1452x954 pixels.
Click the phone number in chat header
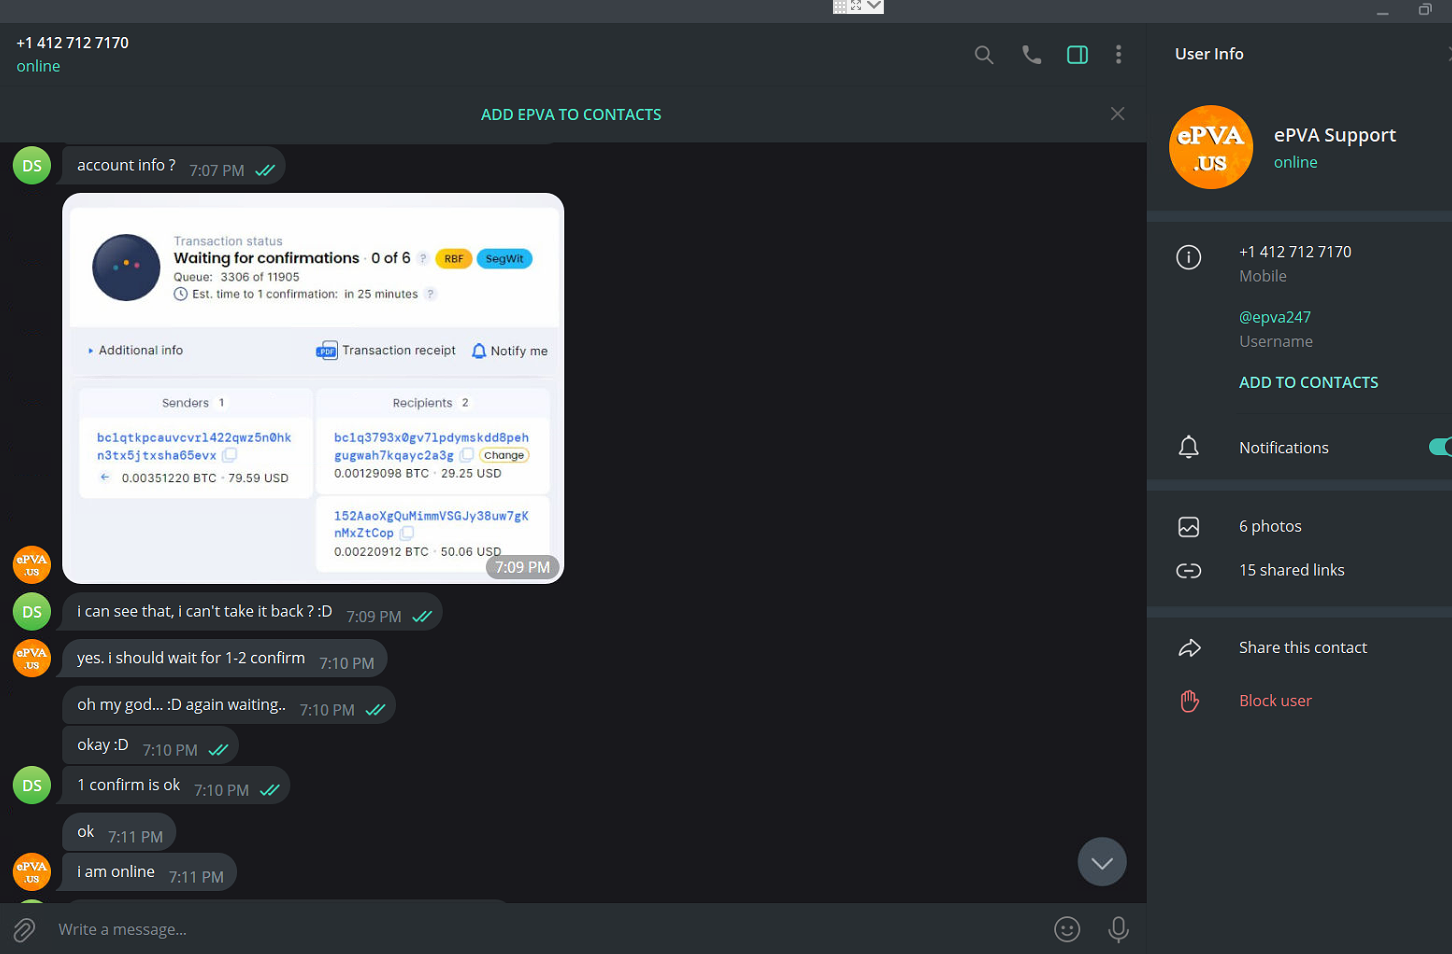click(x=72, y=43)
